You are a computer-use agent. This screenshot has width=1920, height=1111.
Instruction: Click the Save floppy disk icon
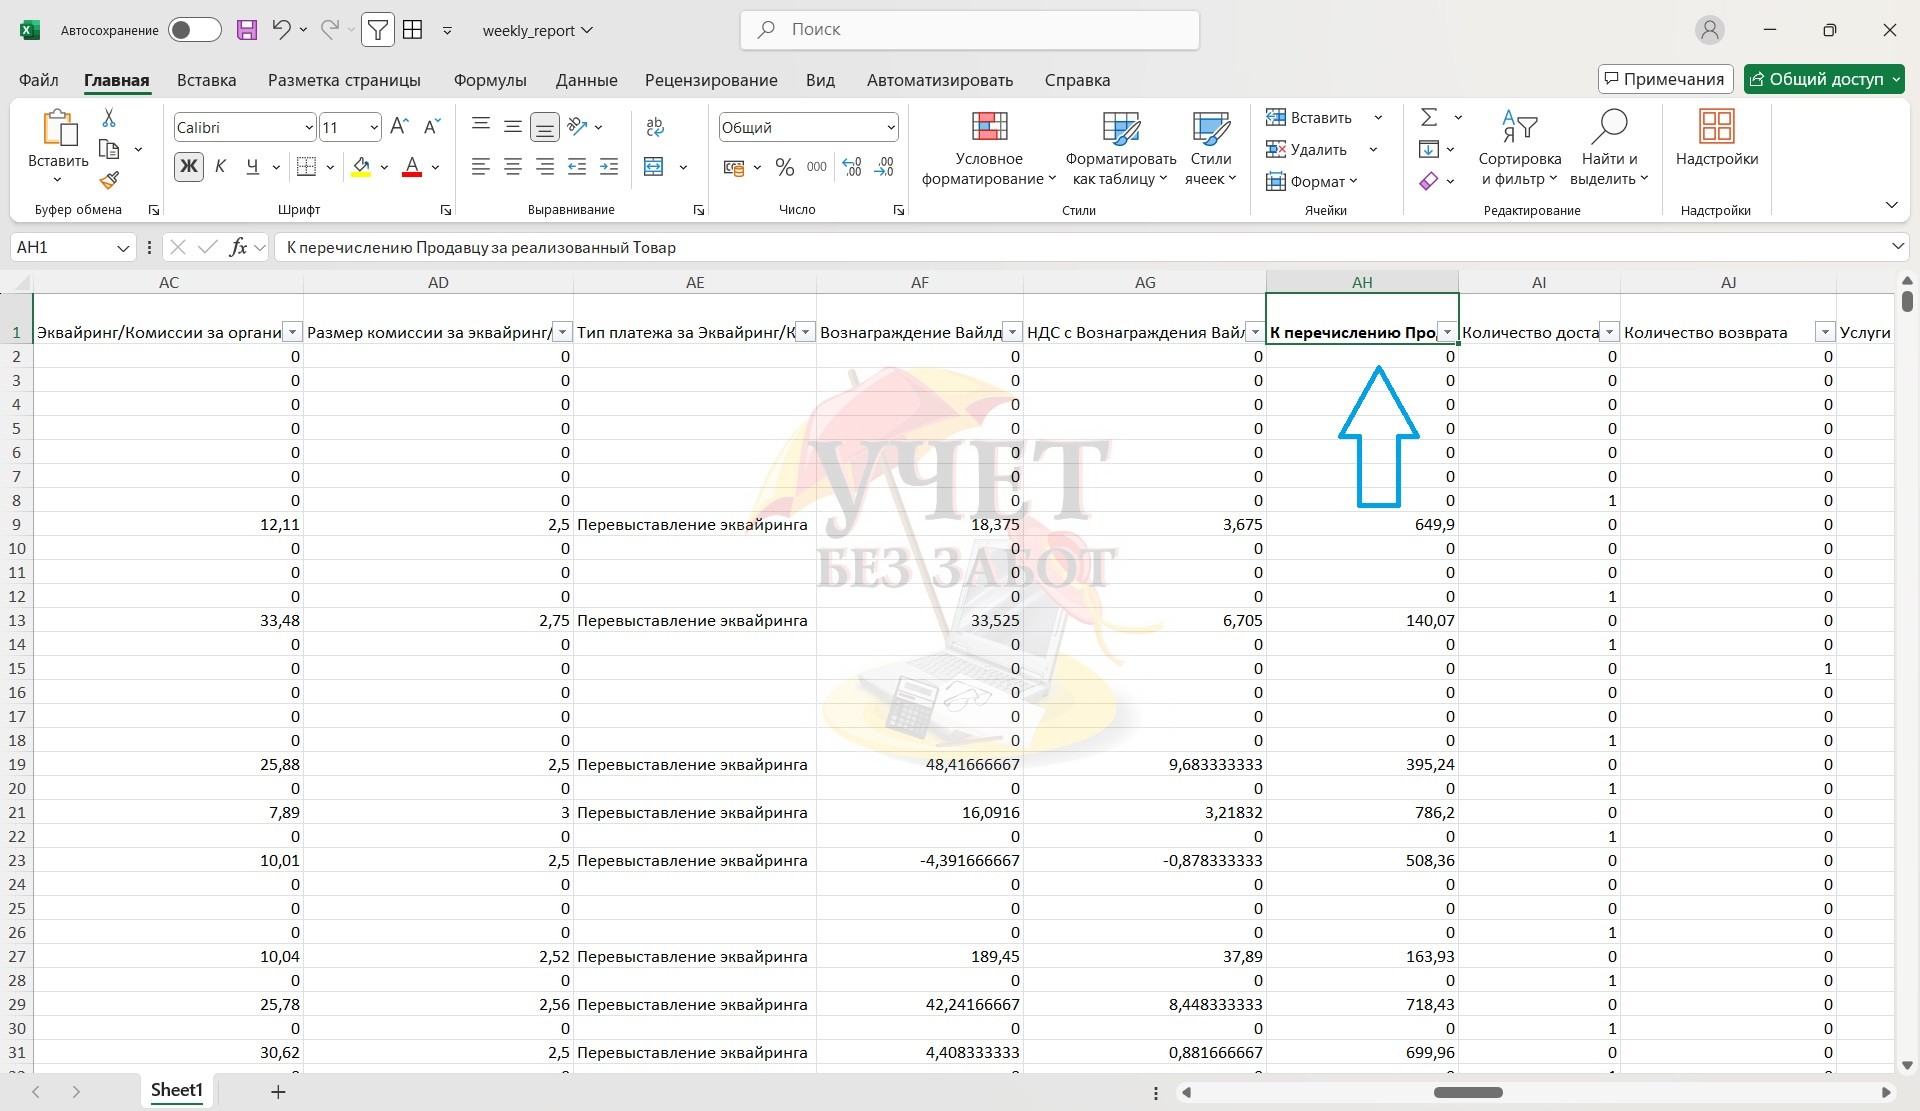(x=247, y=30)
